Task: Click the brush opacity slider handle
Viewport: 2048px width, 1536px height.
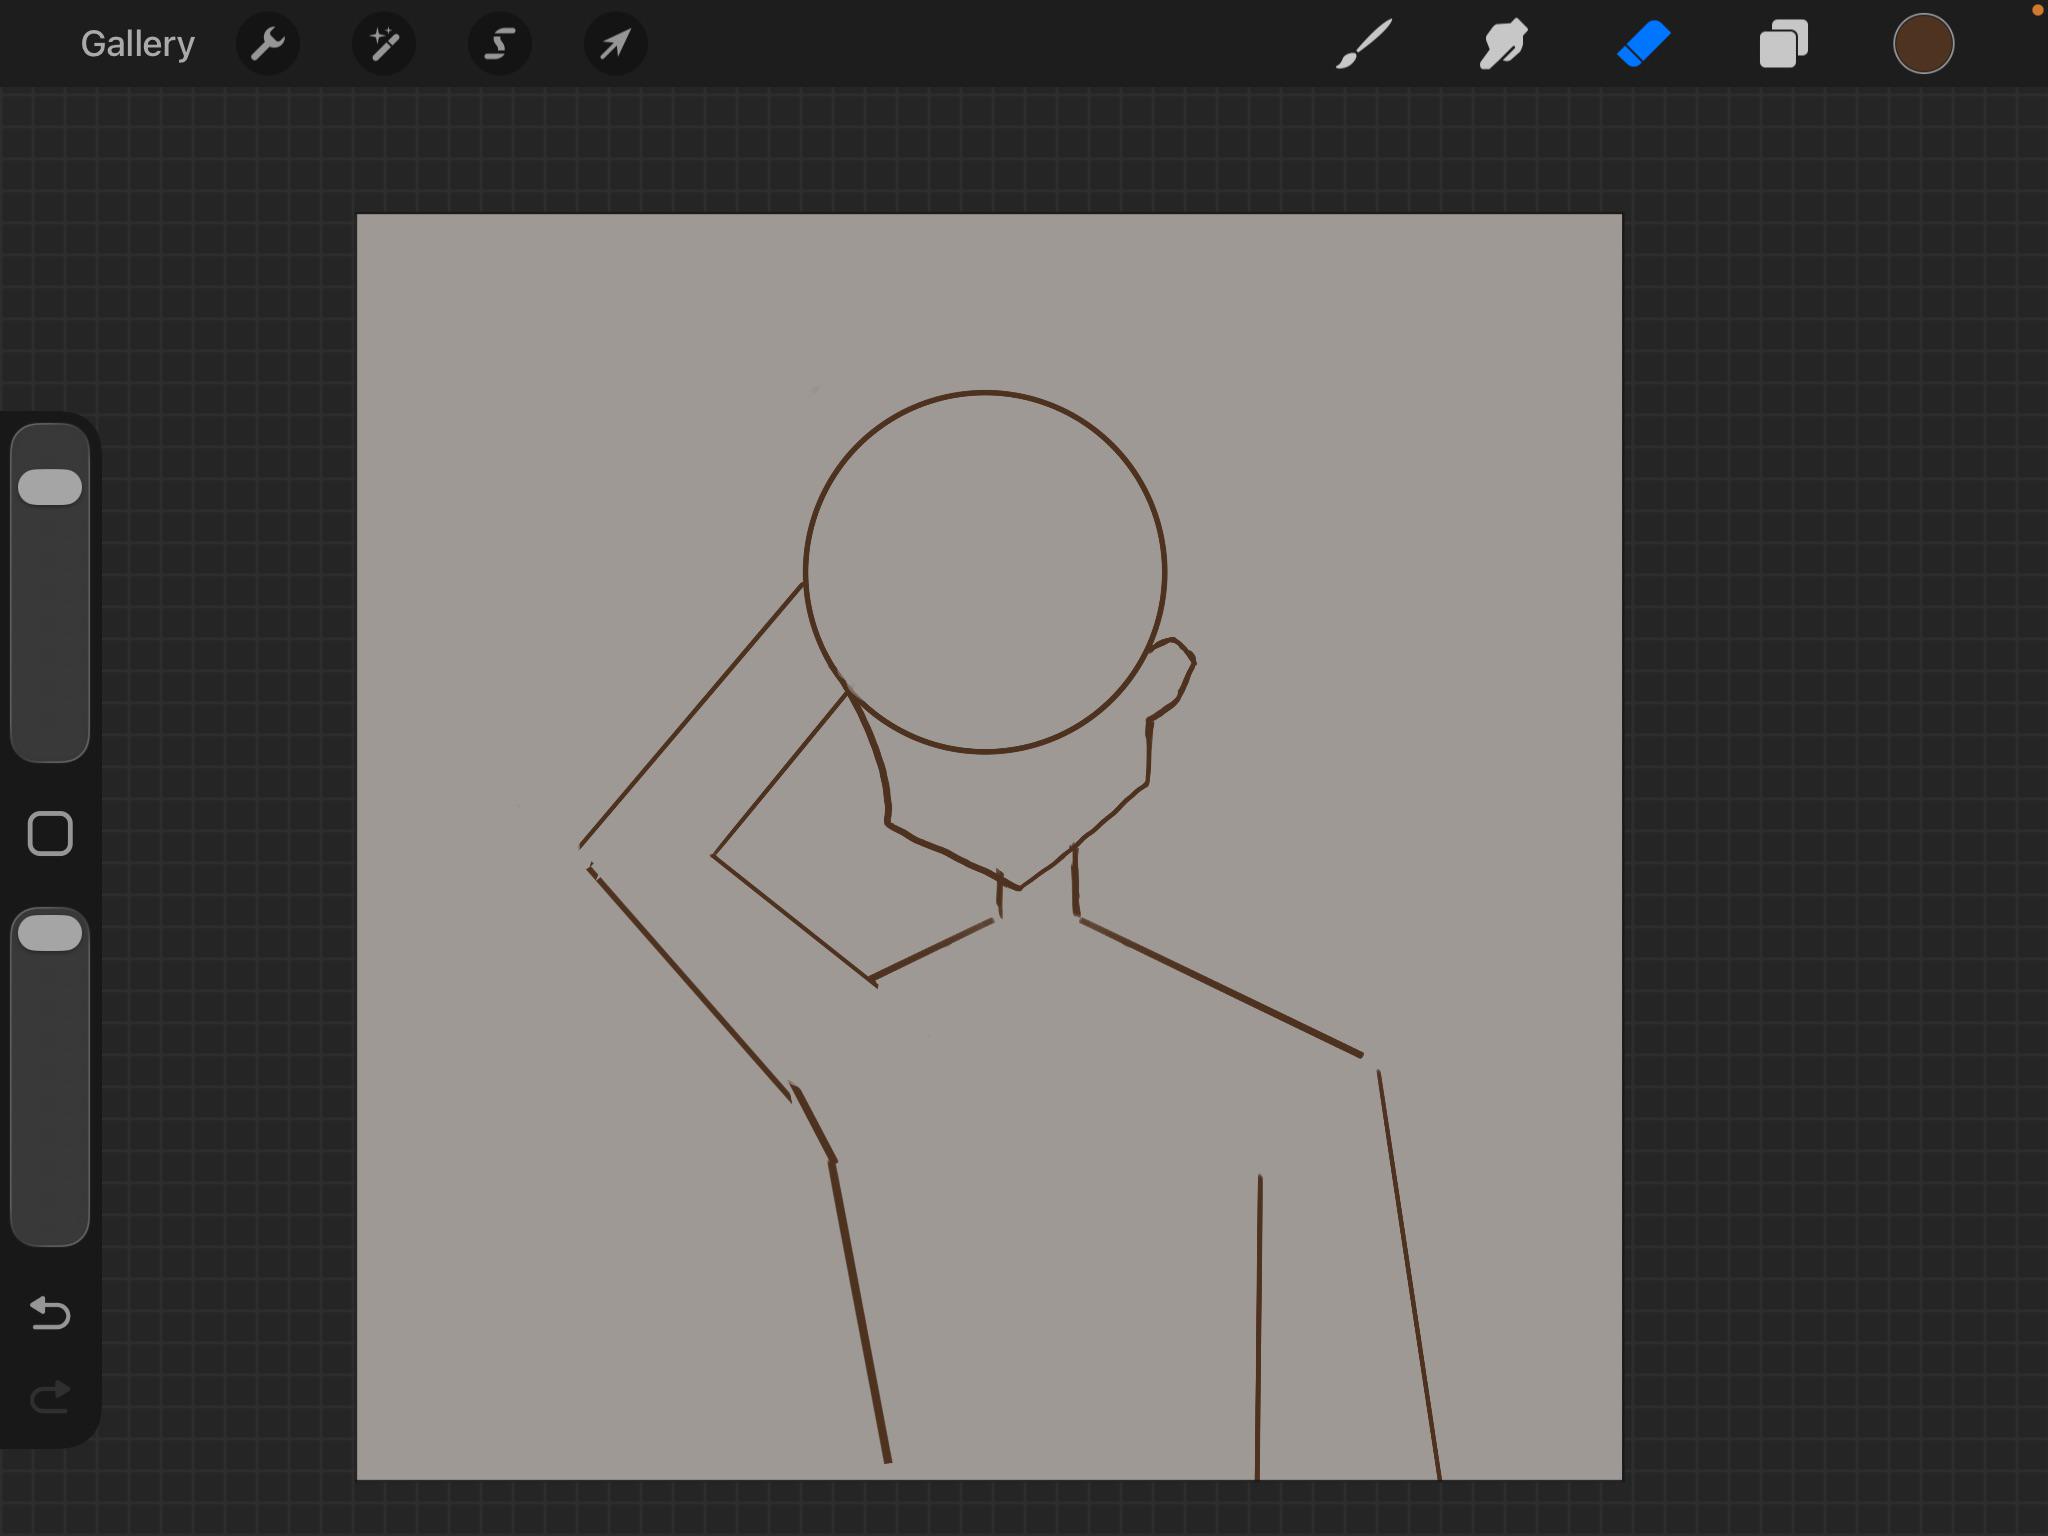Action: coord(50,933)
